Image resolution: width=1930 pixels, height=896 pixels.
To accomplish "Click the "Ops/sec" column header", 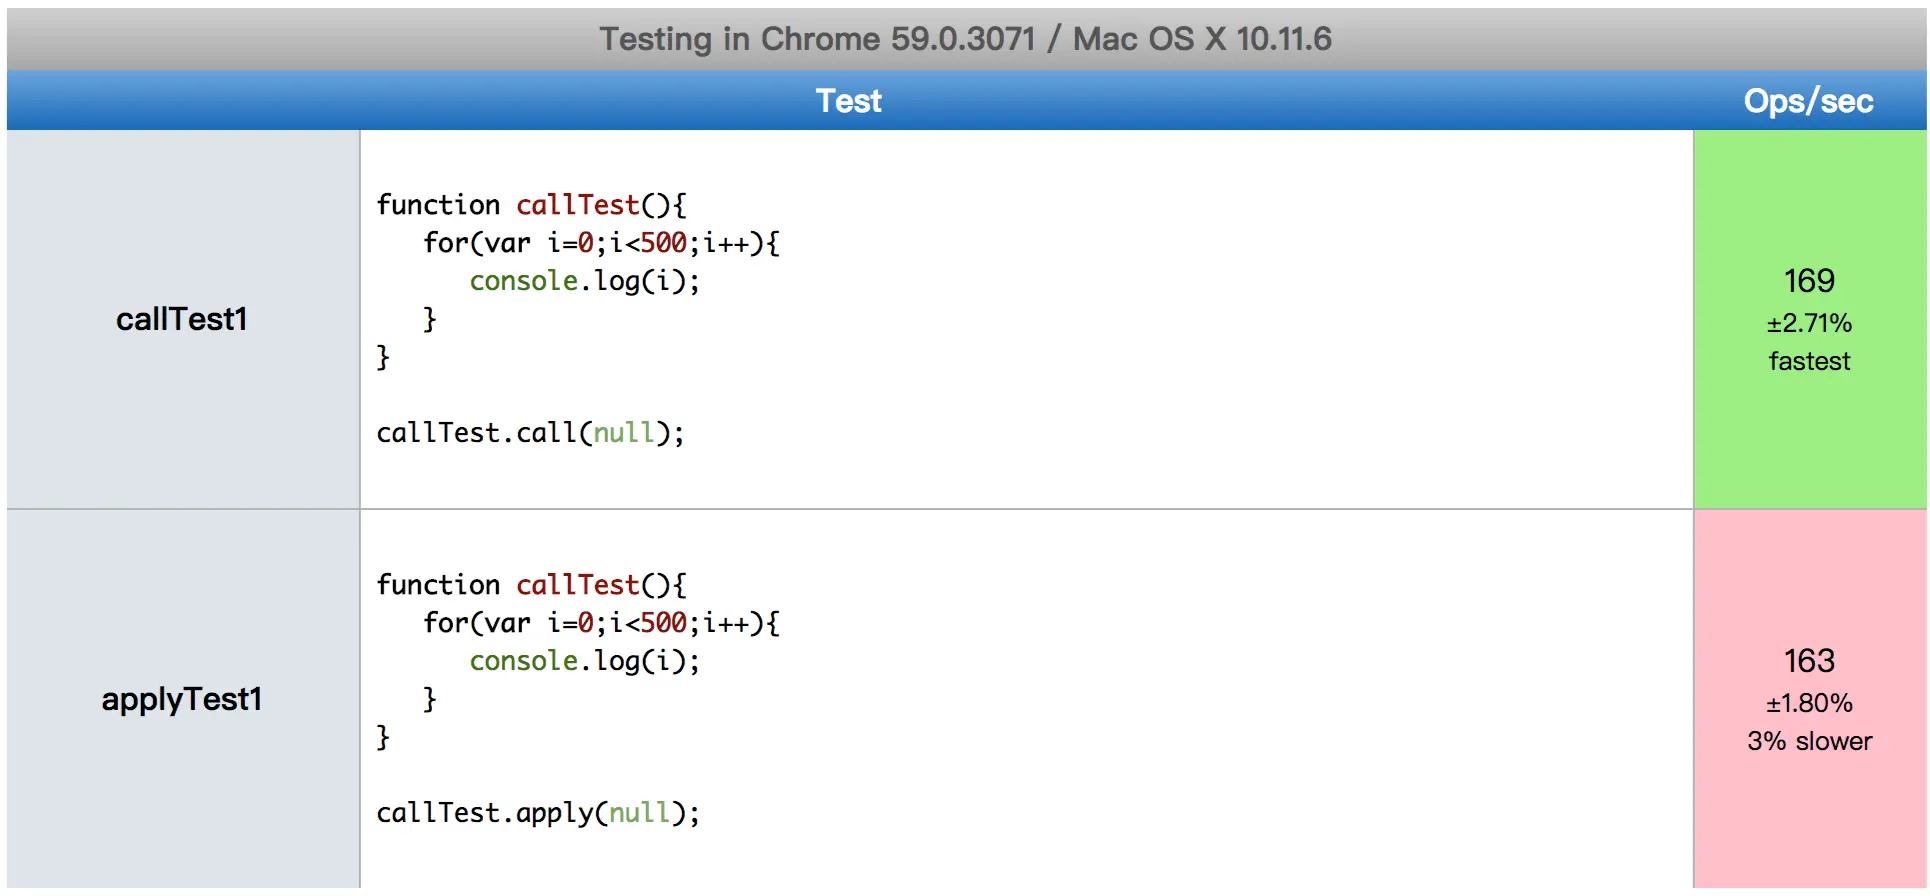I will [x=1808, y=101].
